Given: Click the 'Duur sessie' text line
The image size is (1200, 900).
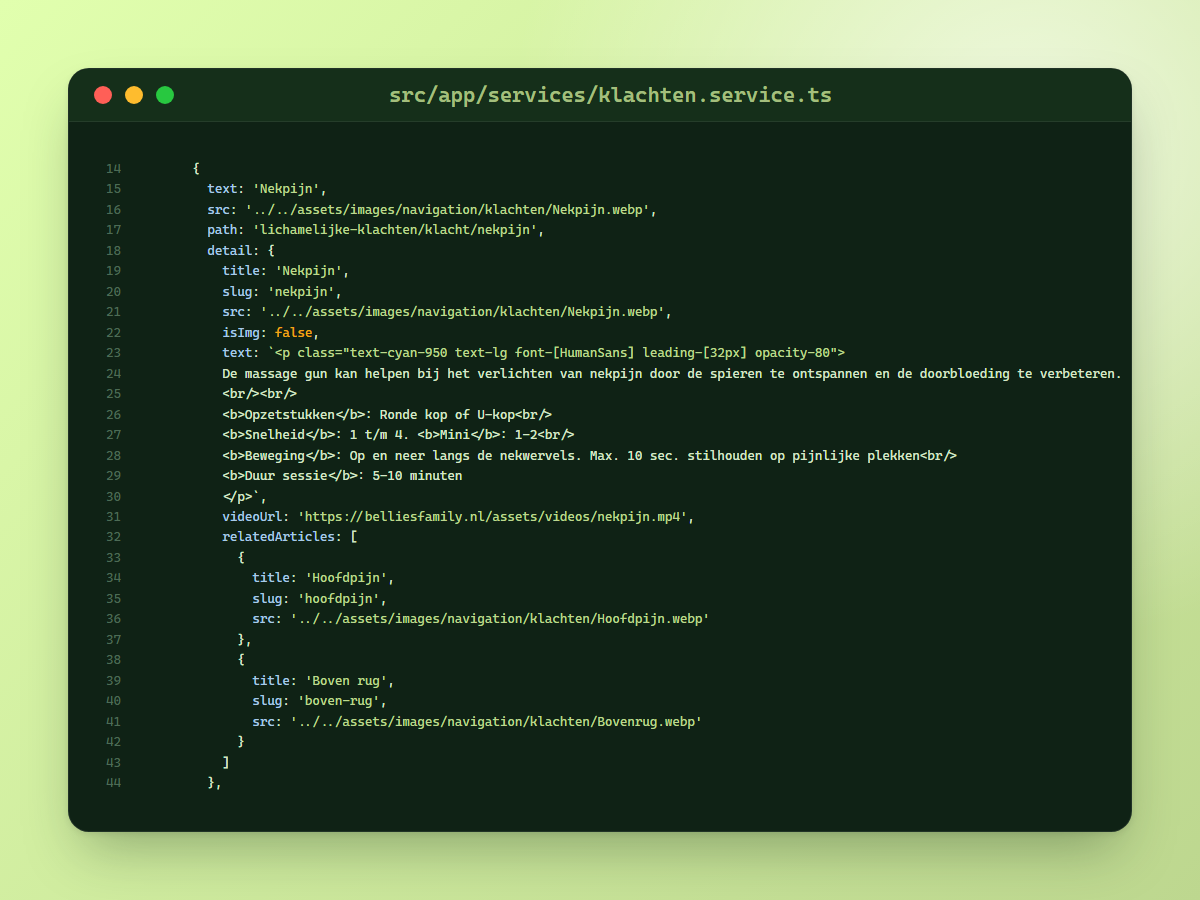Looking at the screenshot, I should (342, 475).
